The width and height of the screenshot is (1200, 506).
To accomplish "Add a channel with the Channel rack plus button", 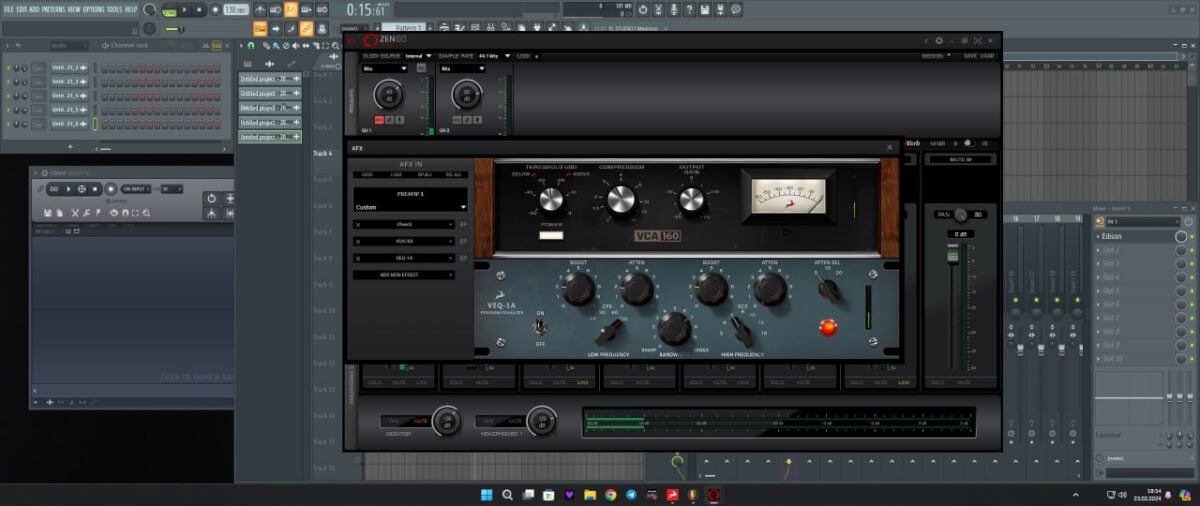I will click(70, 146).
